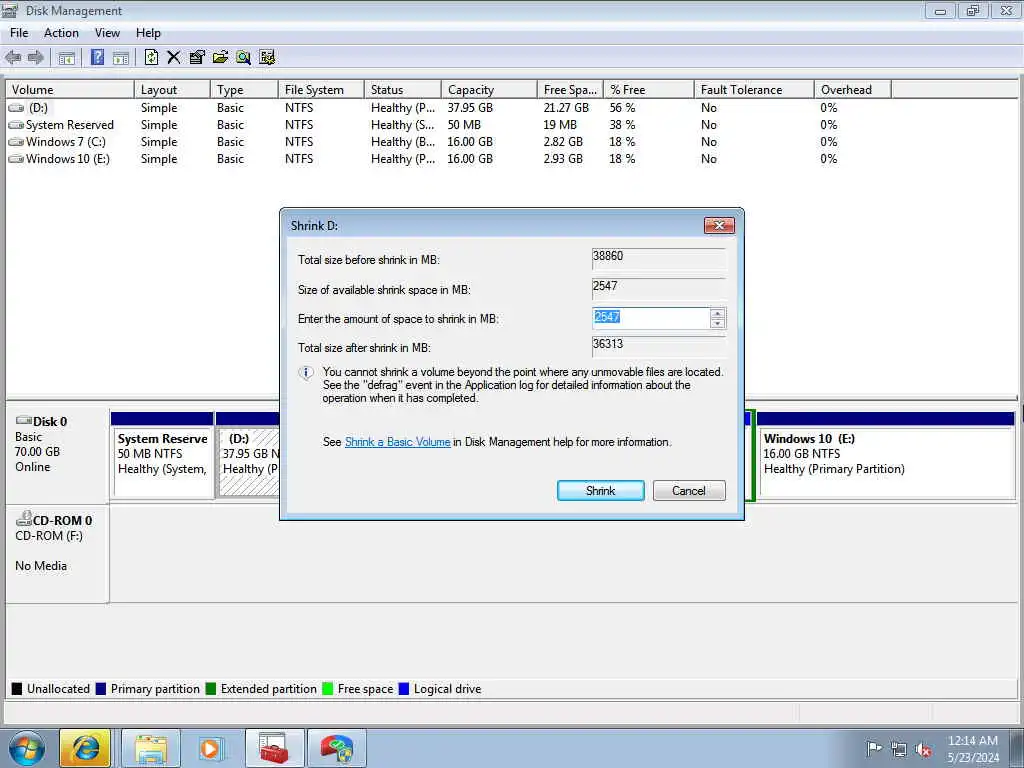Click the disk pie chart taskbar icon
The image size is (1024, 768).
(336, 748)
